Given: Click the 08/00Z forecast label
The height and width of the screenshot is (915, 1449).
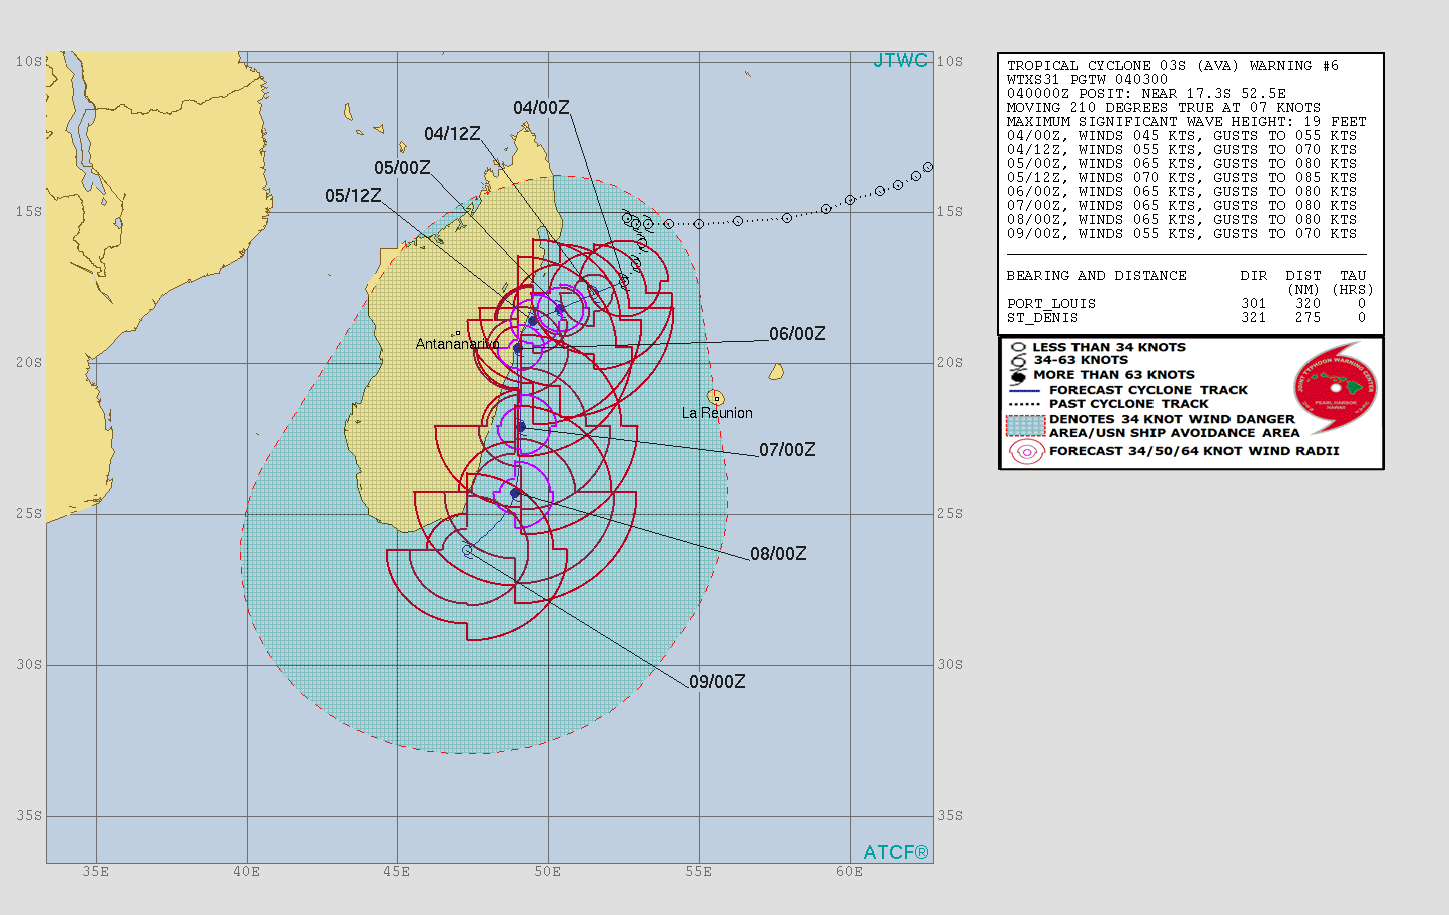Looking at the screenshot, I should click(778, 554).
